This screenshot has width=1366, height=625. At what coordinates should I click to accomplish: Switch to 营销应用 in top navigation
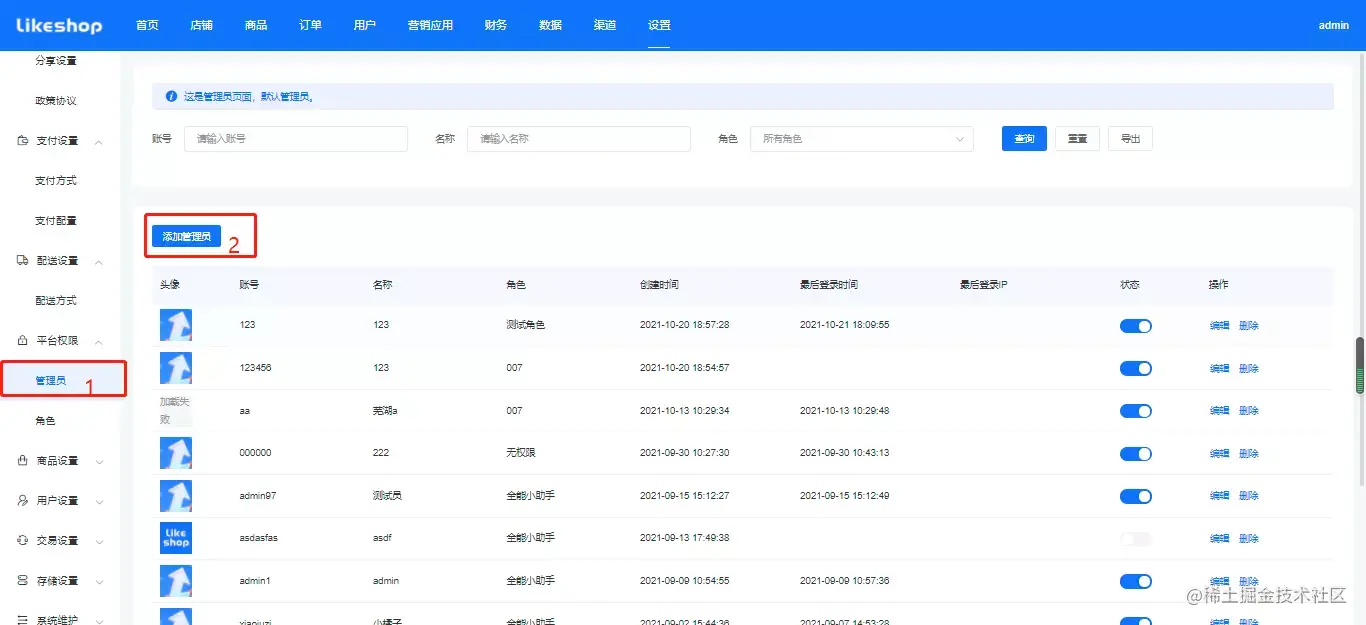(x=430, y=25)
